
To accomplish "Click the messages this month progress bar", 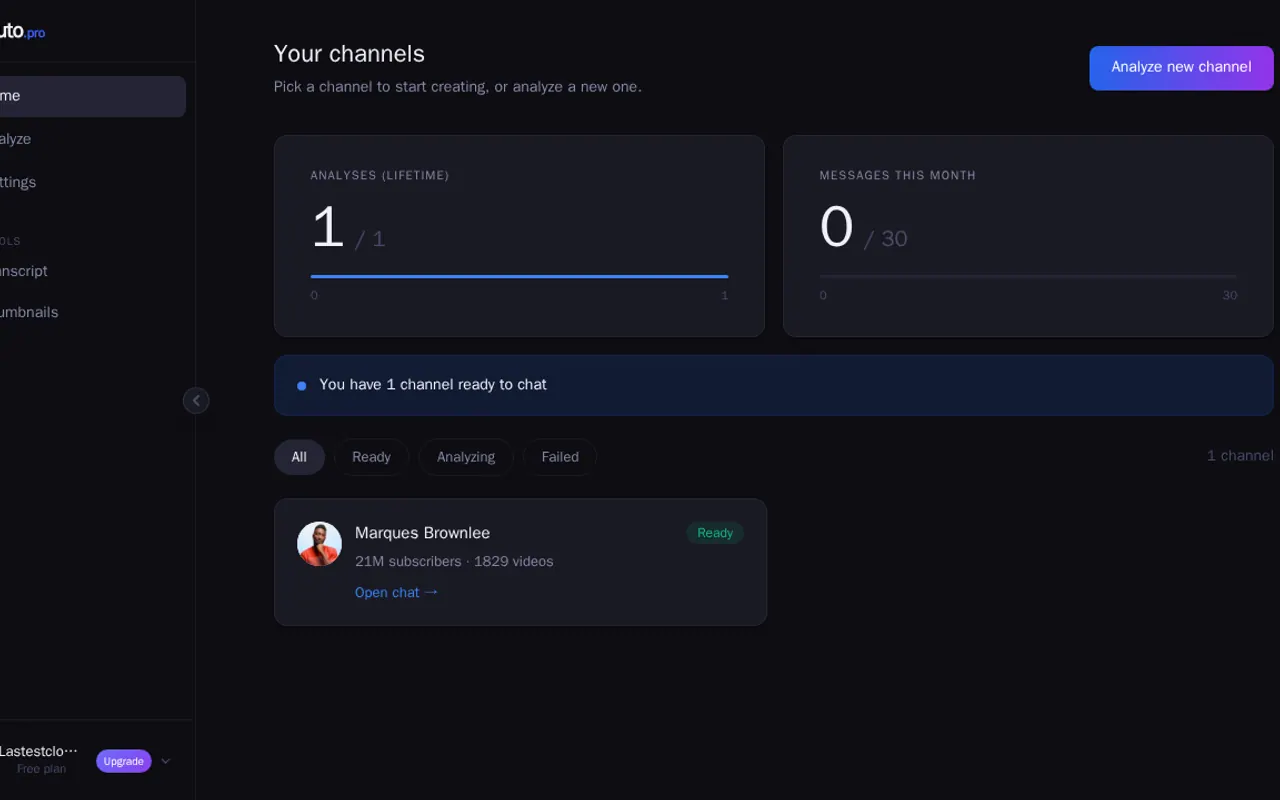I will click(x=1028, y=276).
